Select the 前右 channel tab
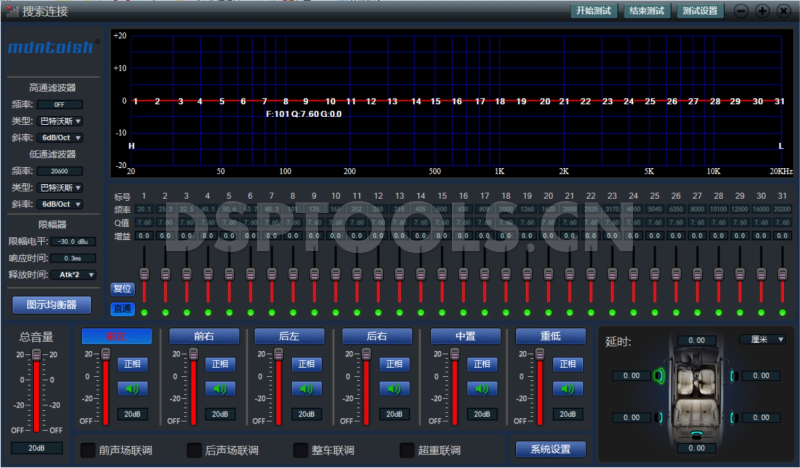800x468 pixels. [204, 336]
